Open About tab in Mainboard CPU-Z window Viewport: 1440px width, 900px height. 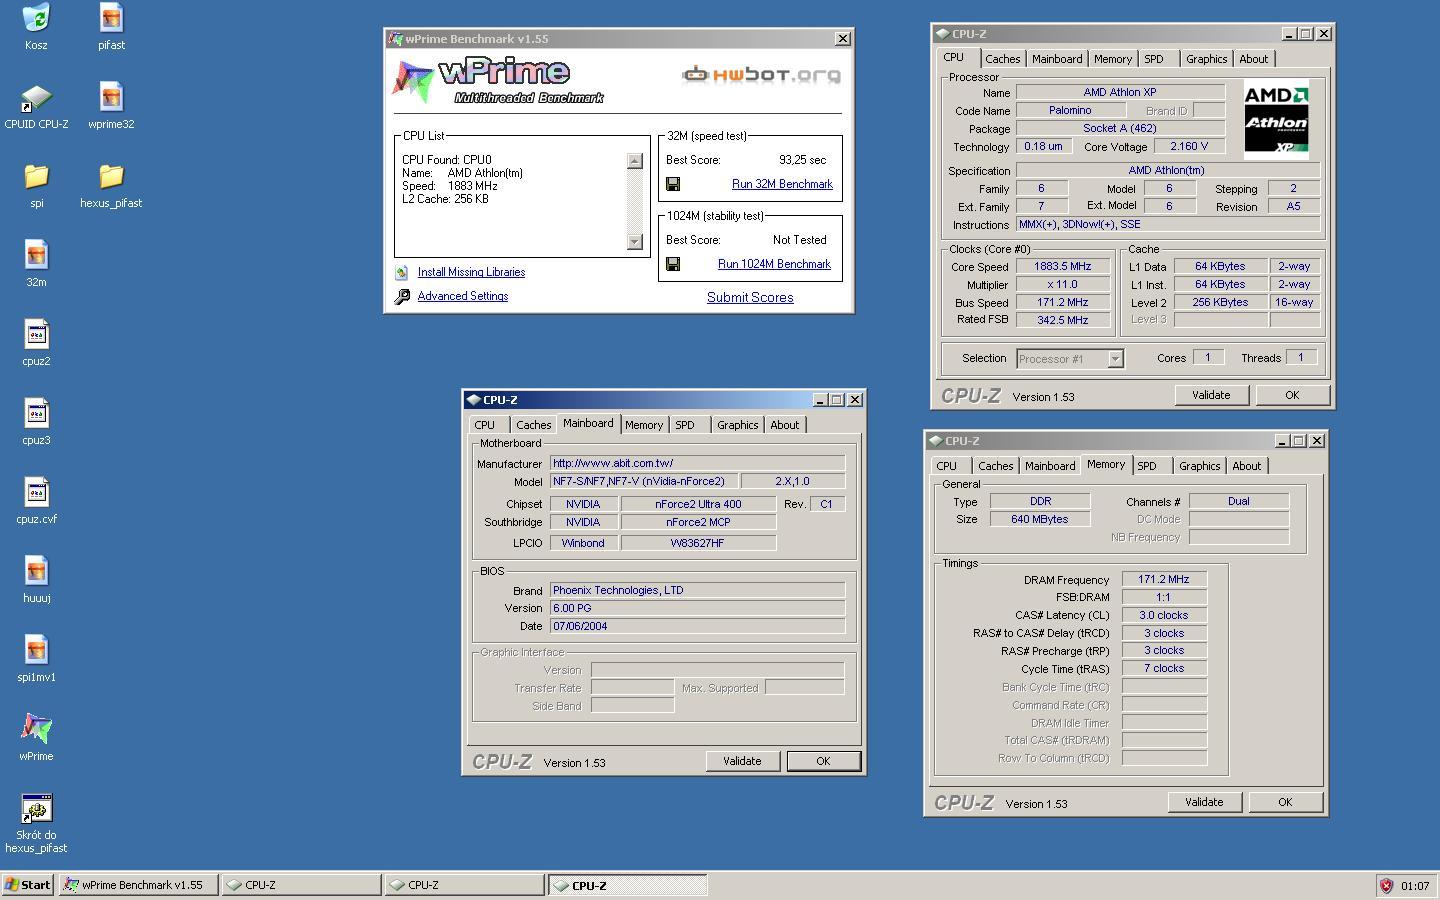pos(784,425)
